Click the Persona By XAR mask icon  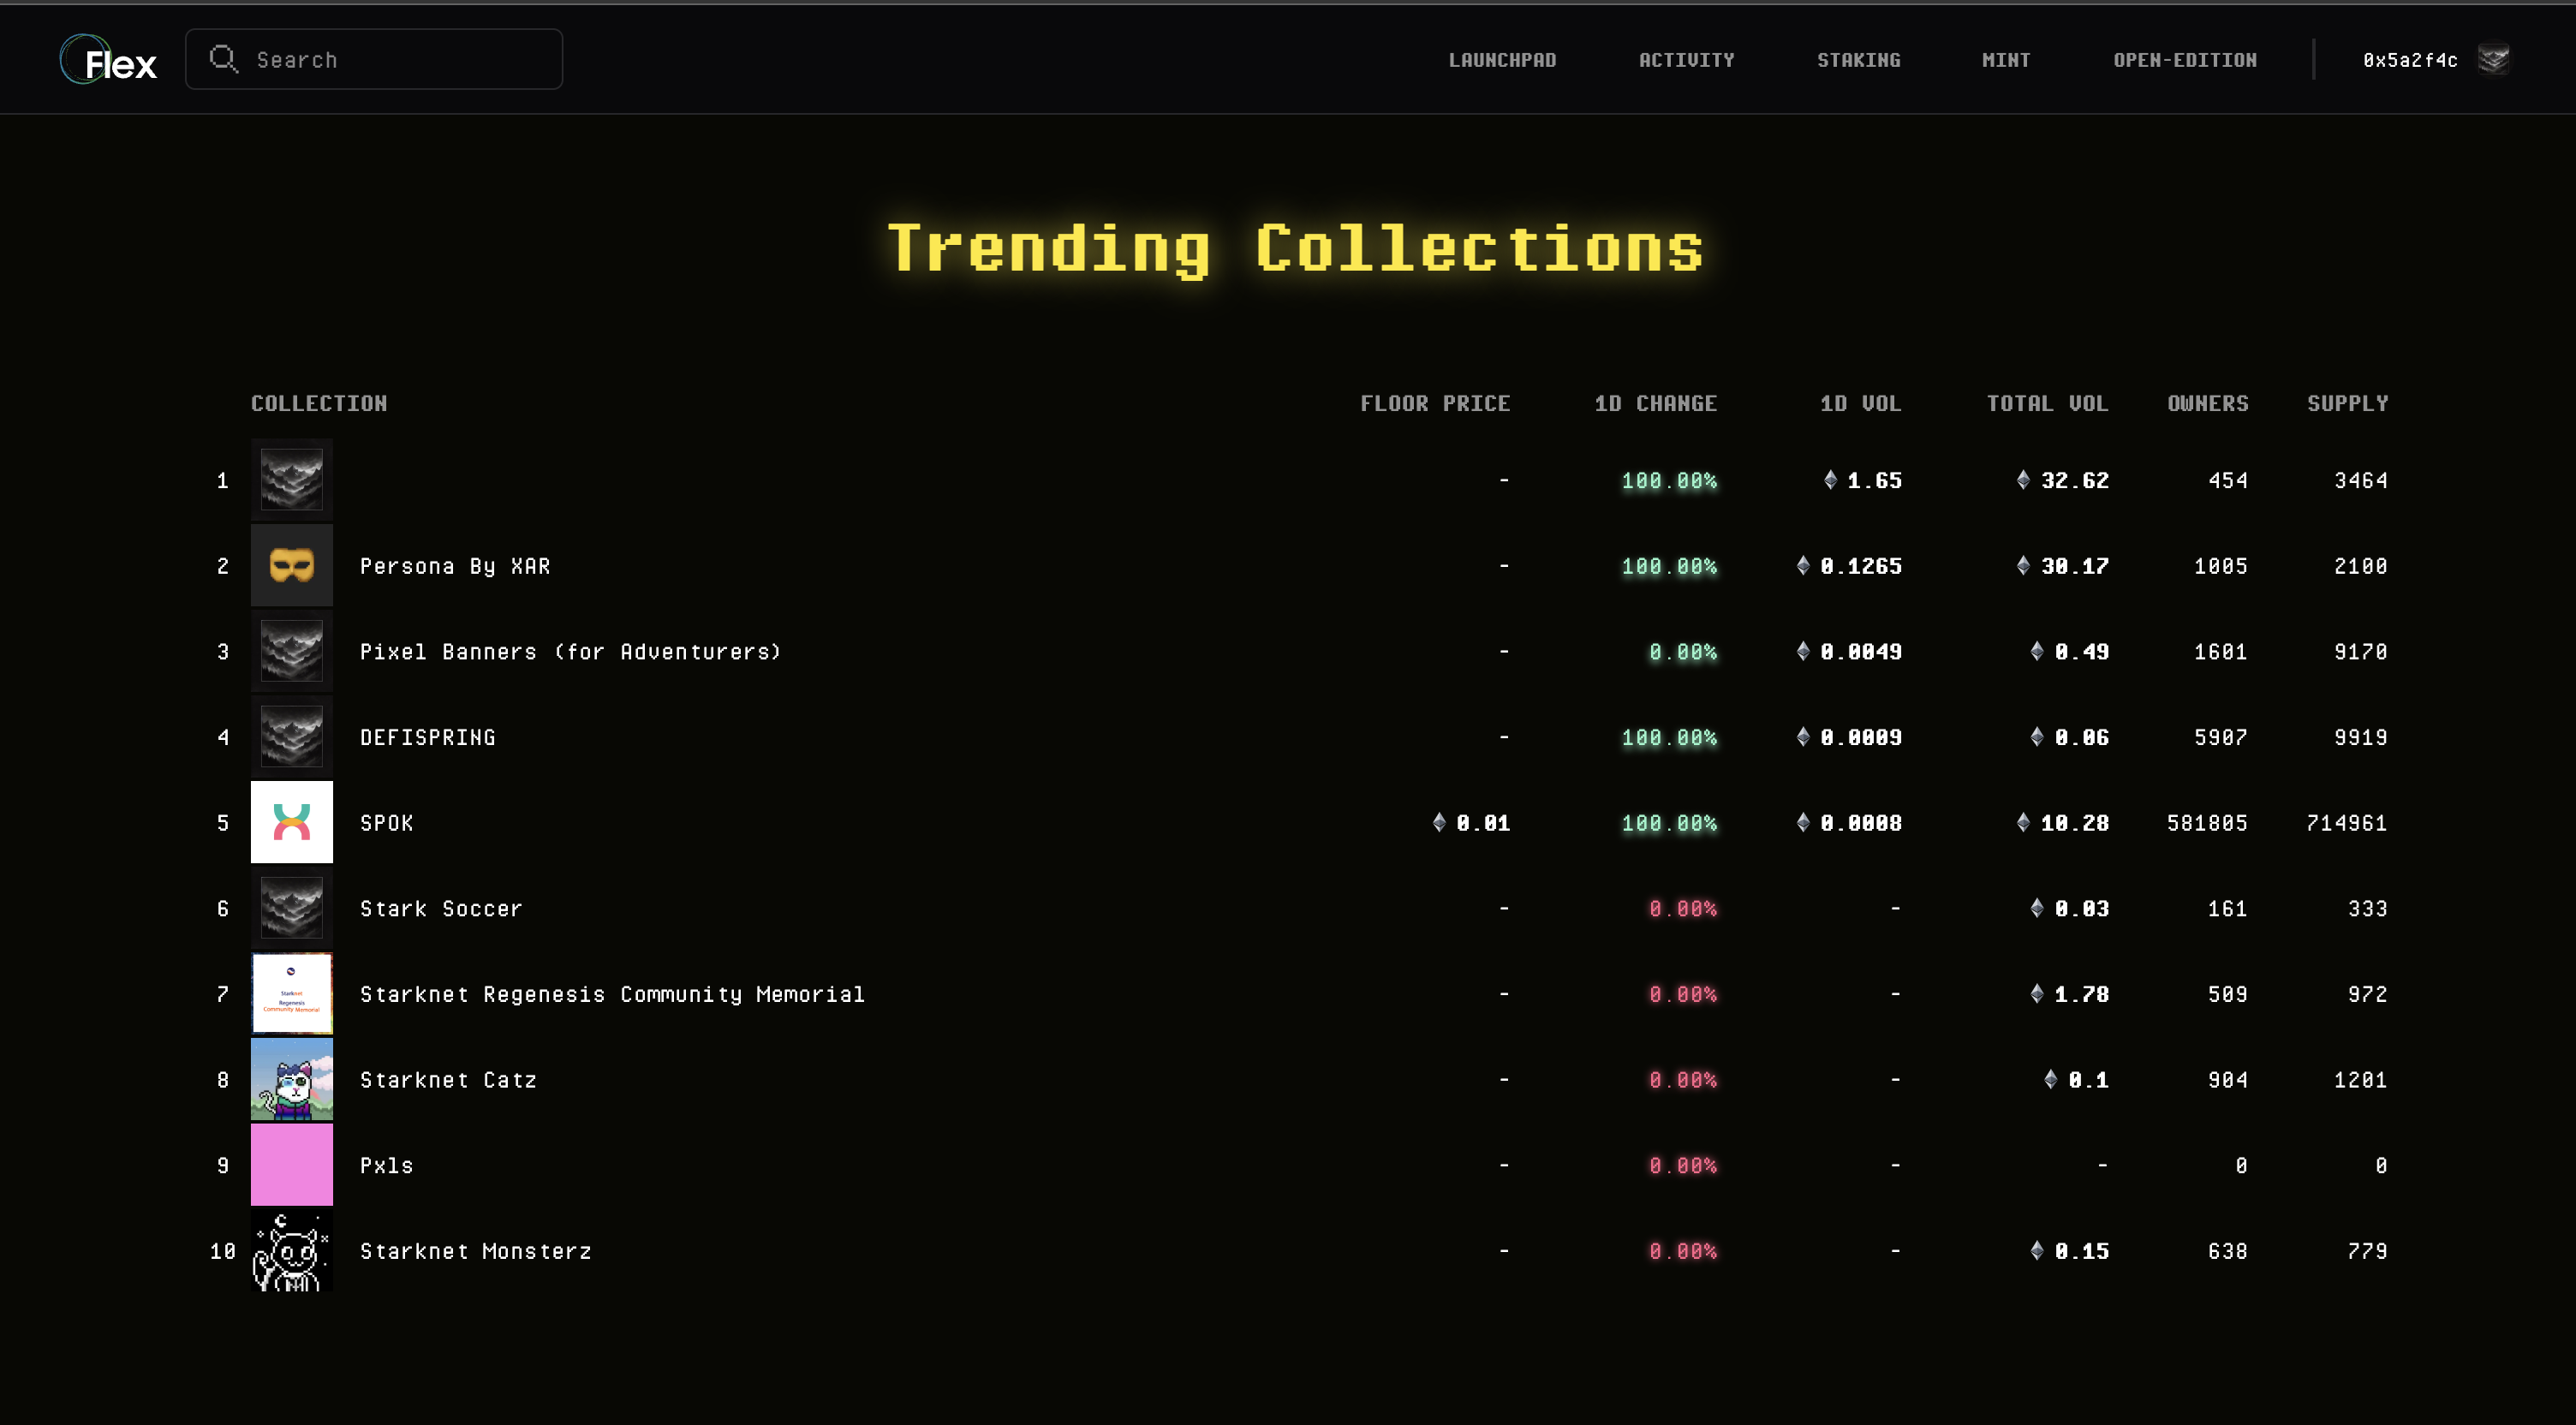tap(291, 565)
